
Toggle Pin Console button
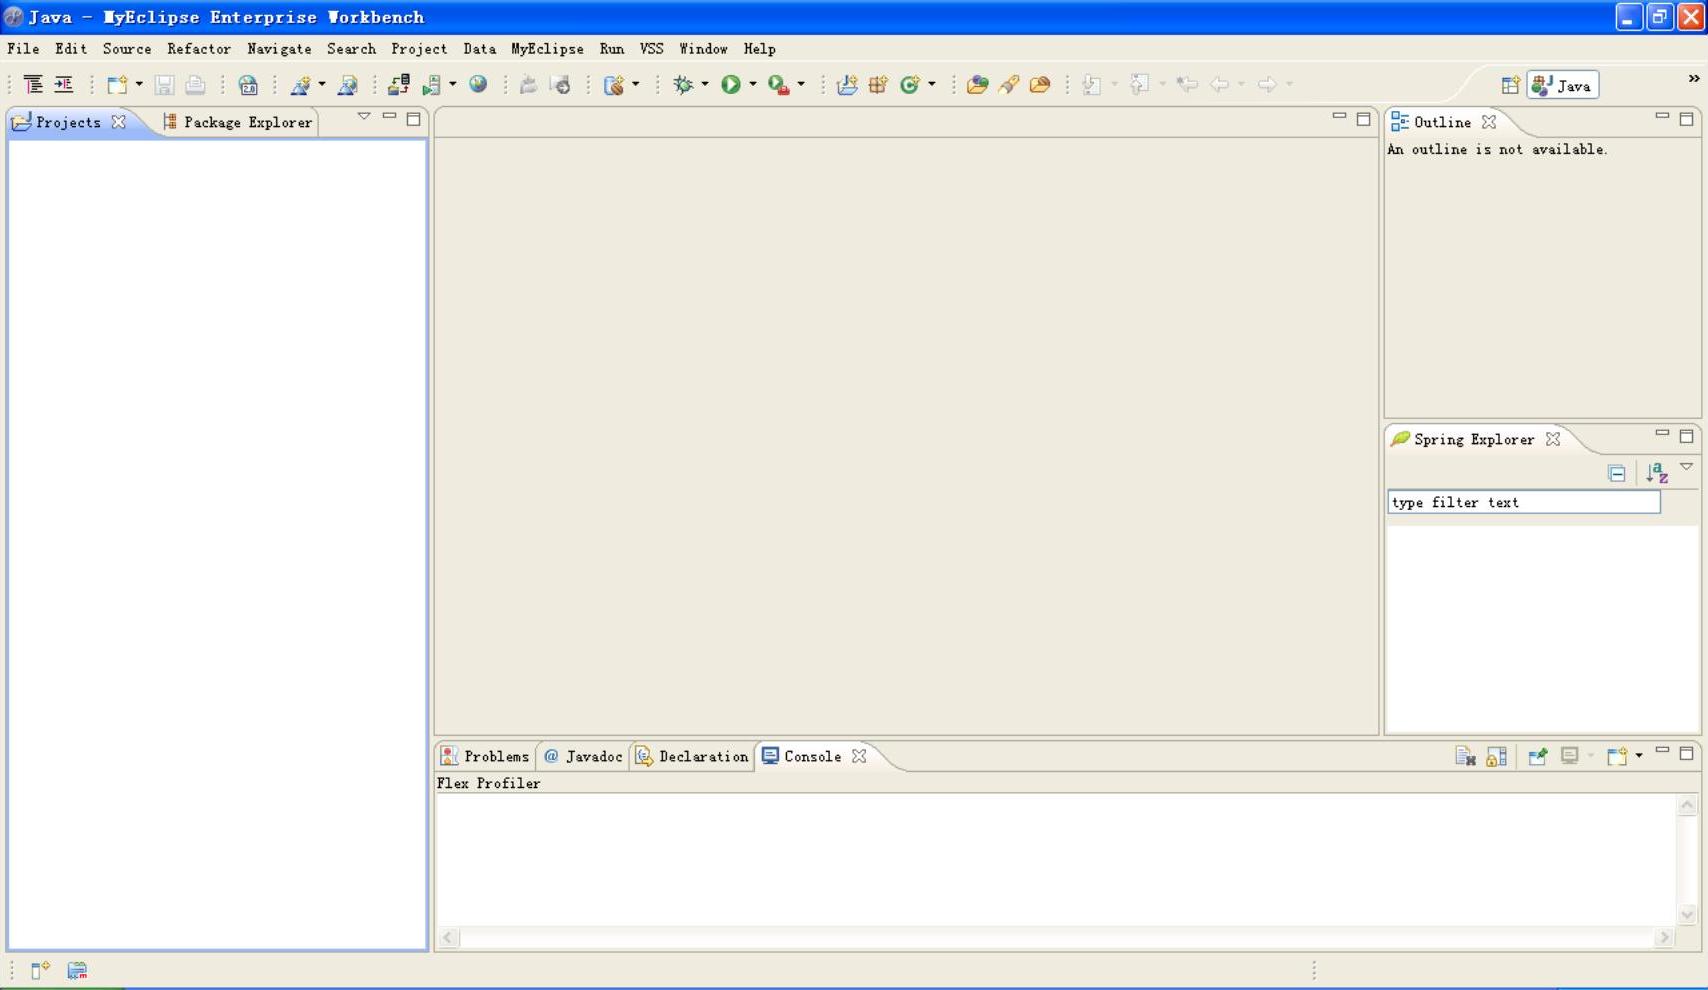1537,757
